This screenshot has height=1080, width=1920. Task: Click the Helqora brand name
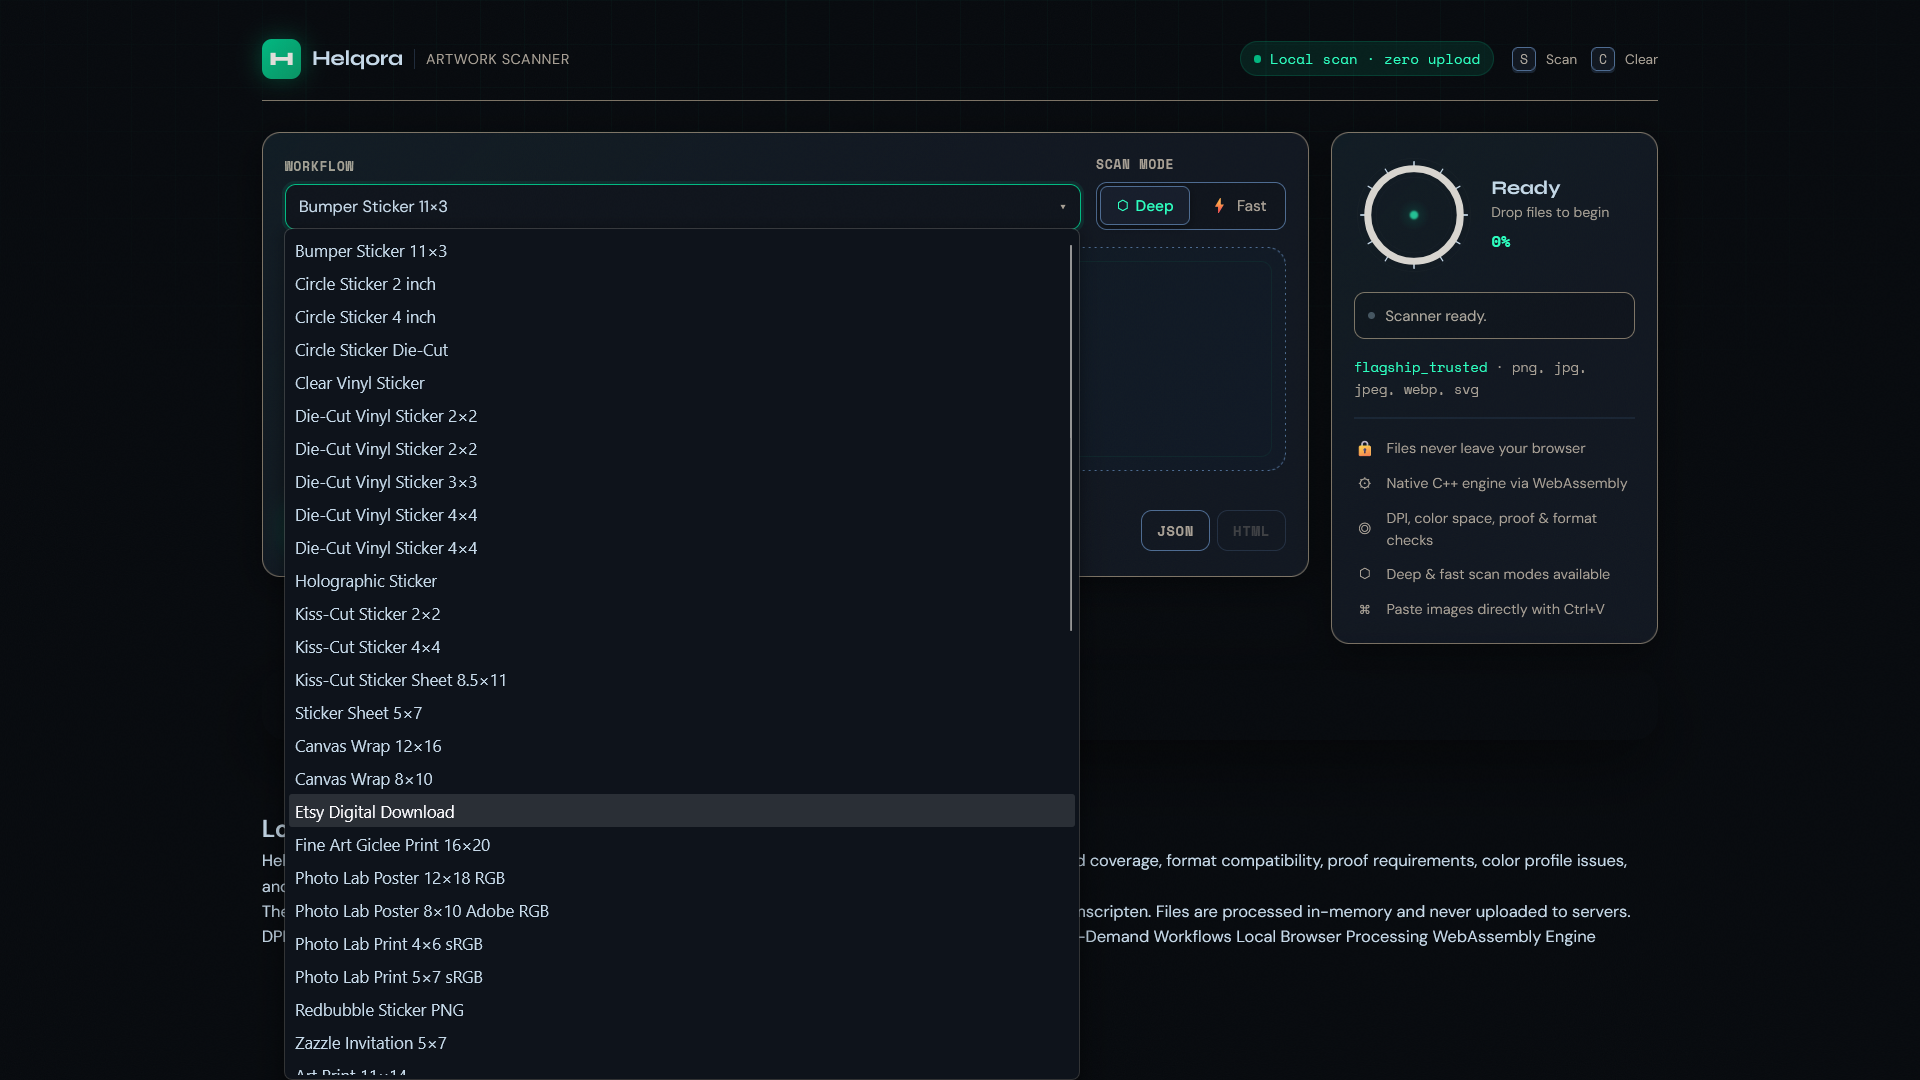pyautogui.click(x=357, y=59)
